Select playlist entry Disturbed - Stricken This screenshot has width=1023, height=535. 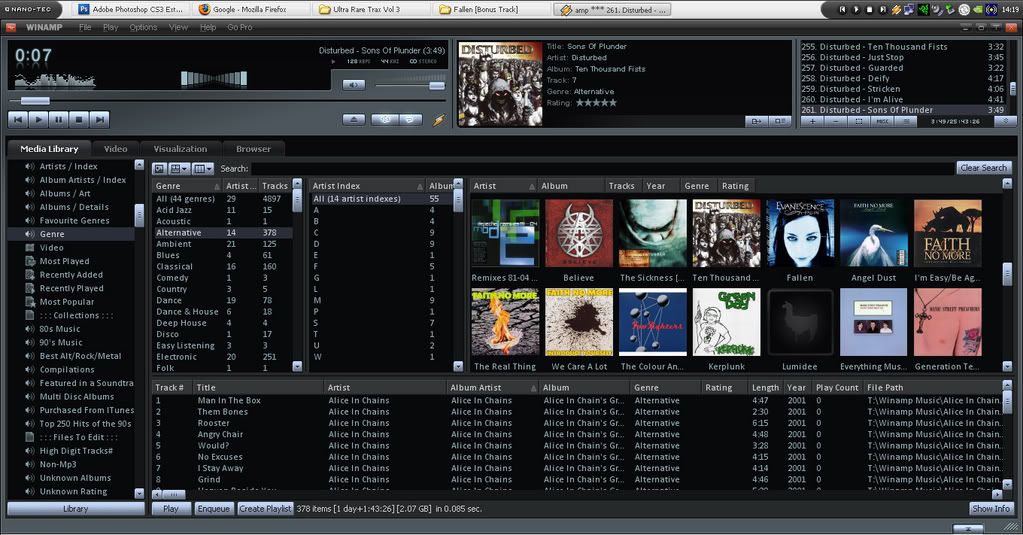[902, 89]
